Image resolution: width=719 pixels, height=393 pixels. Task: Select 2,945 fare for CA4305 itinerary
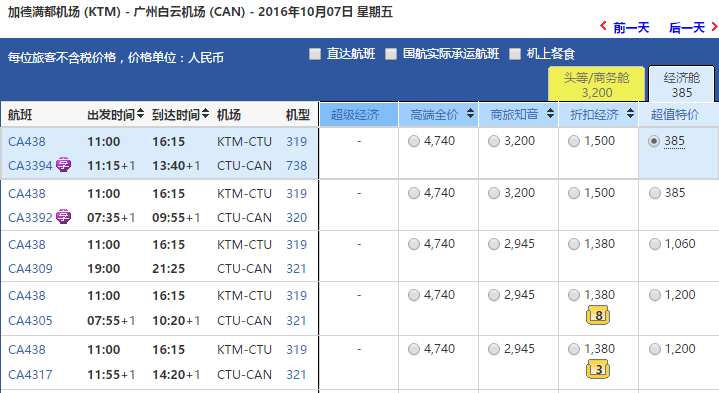[494, 295]
